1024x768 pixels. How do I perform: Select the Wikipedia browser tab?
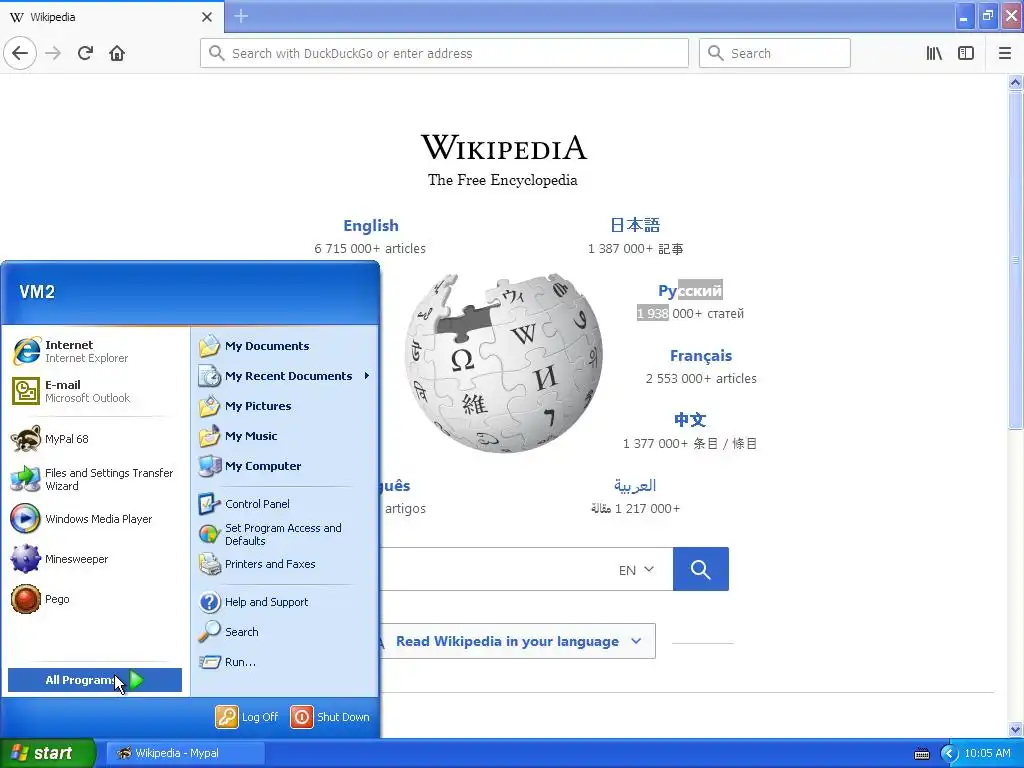[112, 16]
